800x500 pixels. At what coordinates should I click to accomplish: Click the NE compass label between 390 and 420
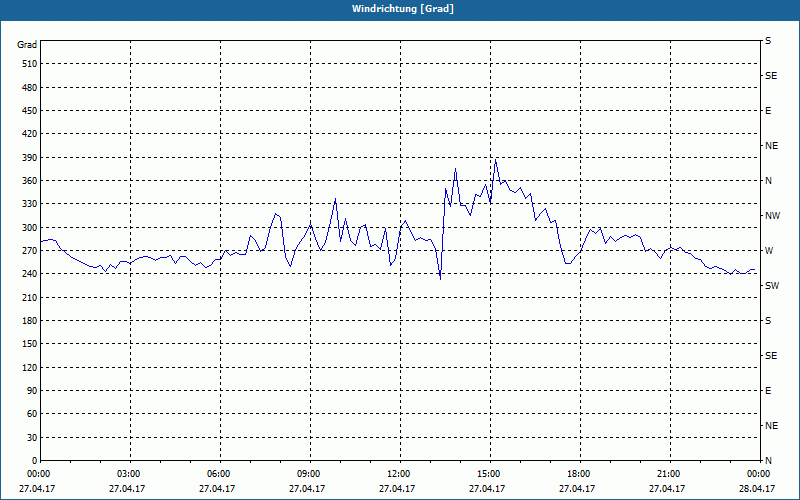tap(771, 146)
